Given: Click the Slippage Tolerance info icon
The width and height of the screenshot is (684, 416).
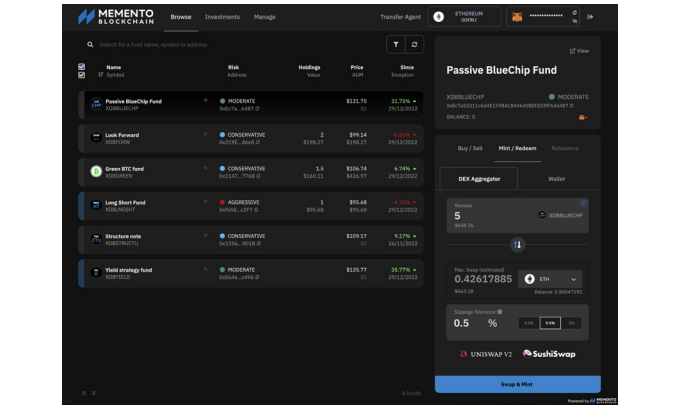Looking at the screenshot, I should pos(500,312).
